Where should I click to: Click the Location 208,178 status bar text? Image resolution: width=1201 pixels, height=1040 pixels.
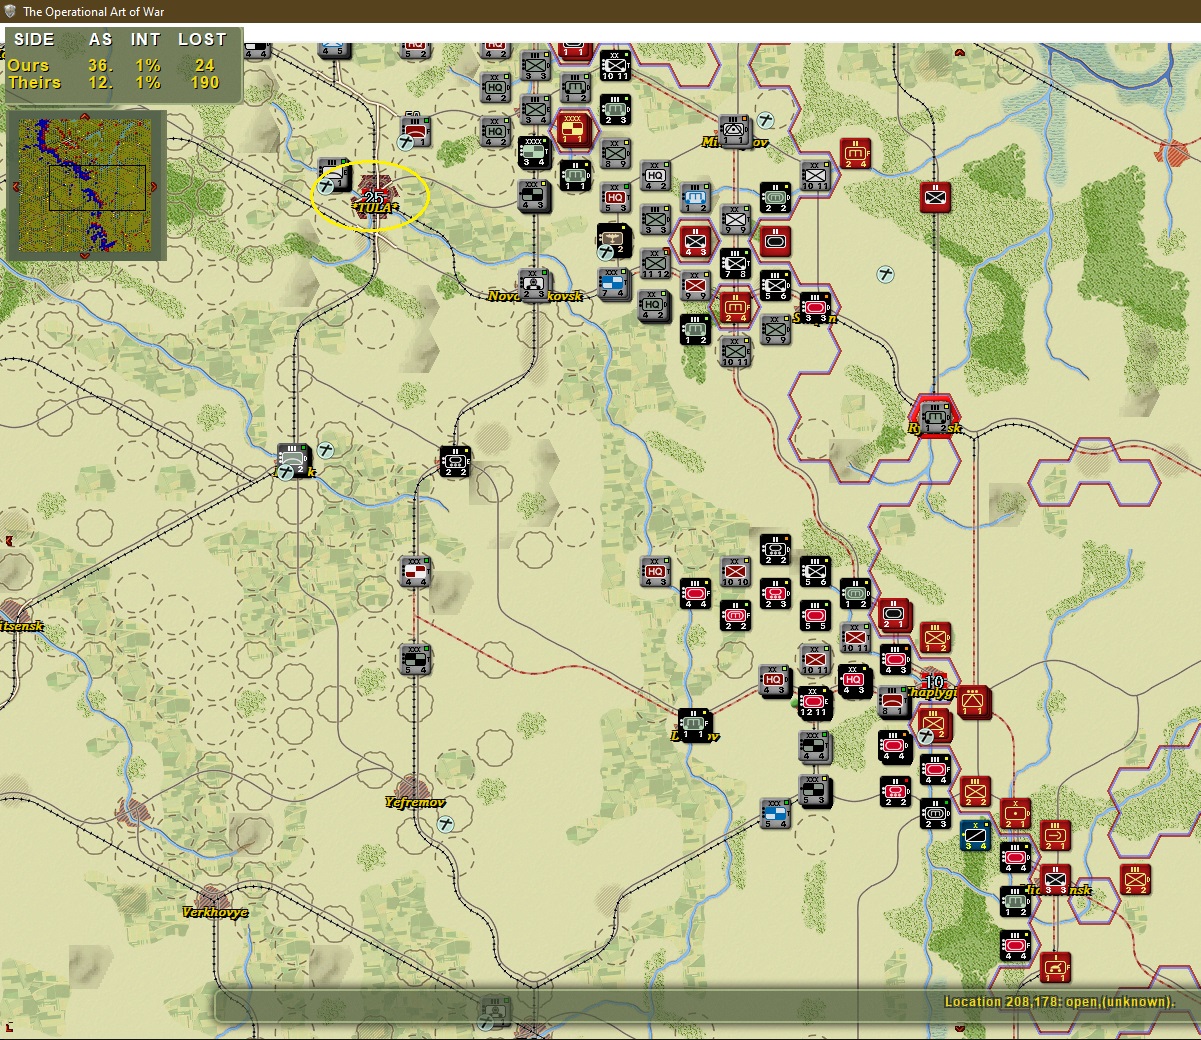(x=1059, y=1002)
